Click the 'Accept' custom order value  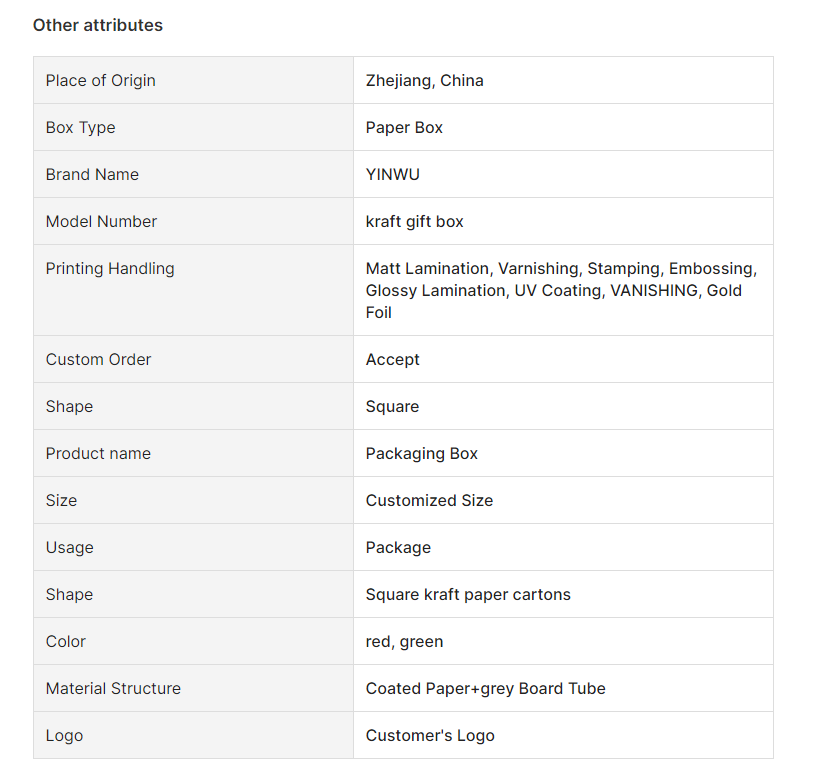(393, 360)
